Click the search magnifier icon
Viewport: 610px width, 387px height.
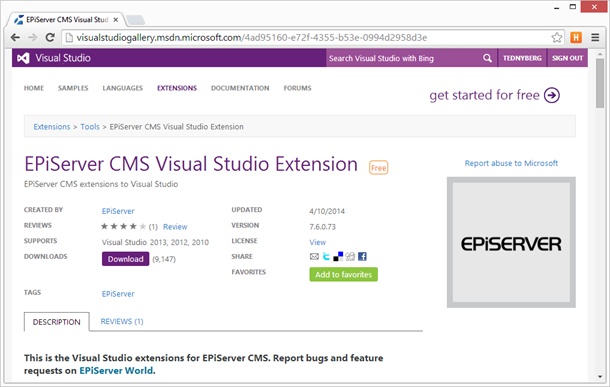pos(487,58)
